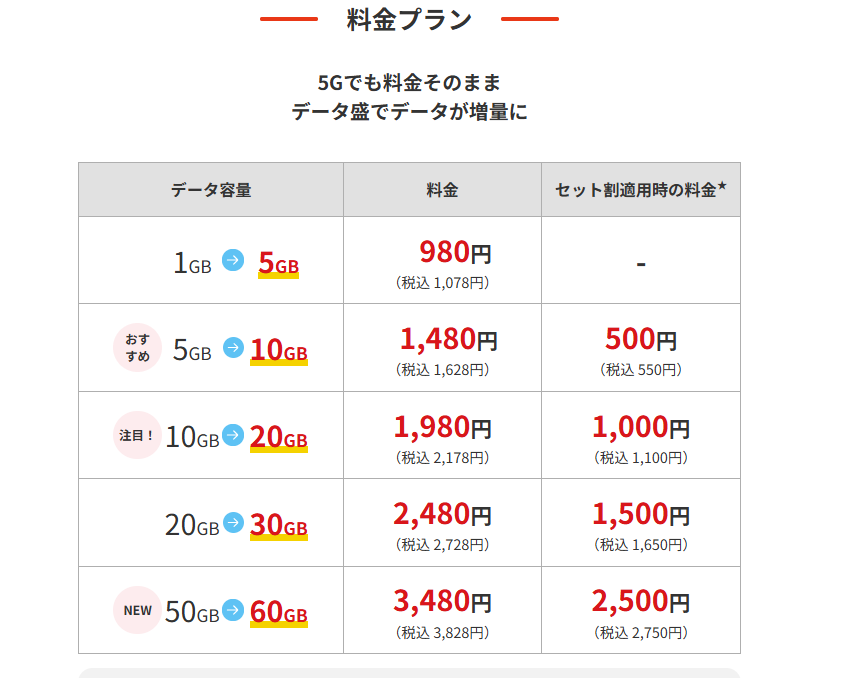The image size is (856, 678).
Task: Click the NEW pink badge
Action: tap(137, 610)
